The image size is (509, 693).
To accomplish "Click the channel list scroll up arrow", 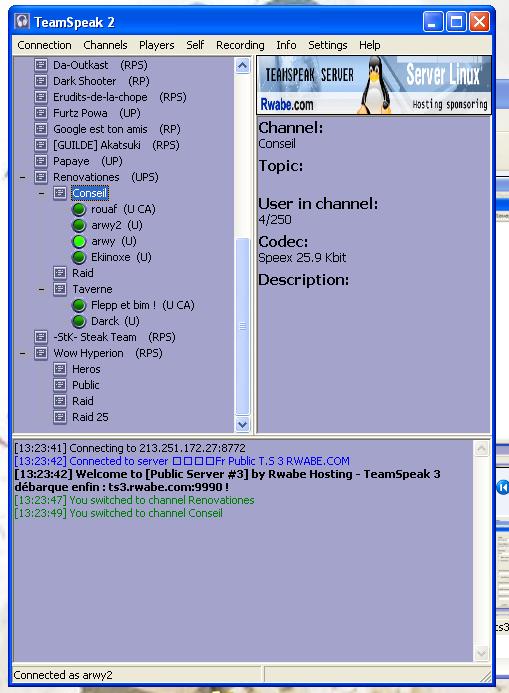I will (243, 66).
